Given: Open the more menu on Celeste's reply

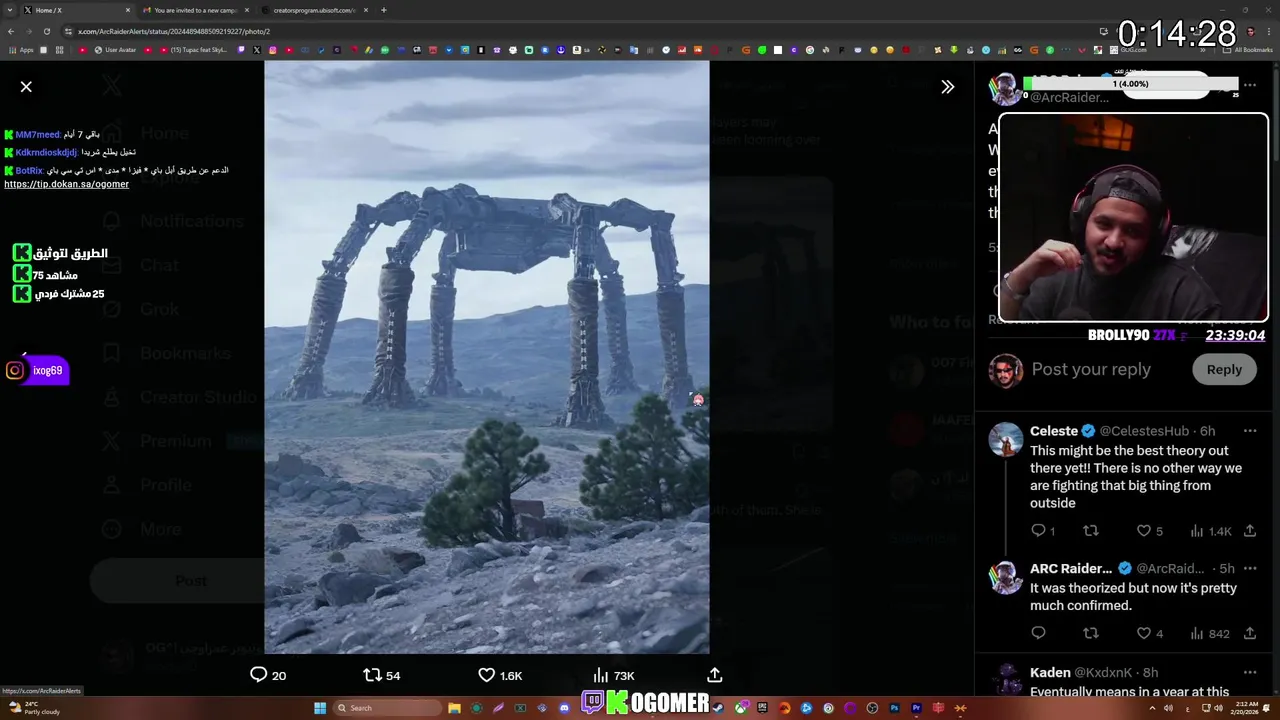Looking at the screenshot, I should tap(1250, 431).
